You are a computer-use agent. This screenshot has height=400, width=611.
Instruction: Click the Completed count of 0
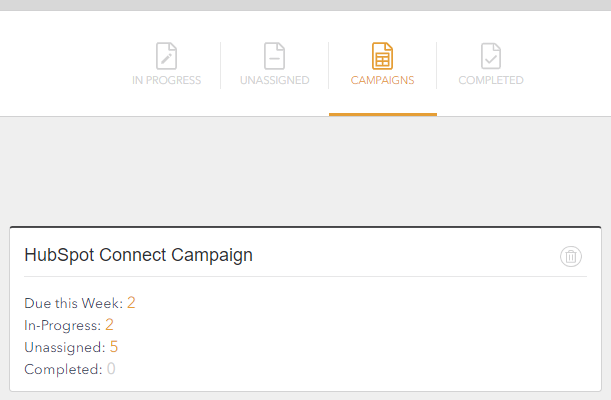tap(111, 368)
